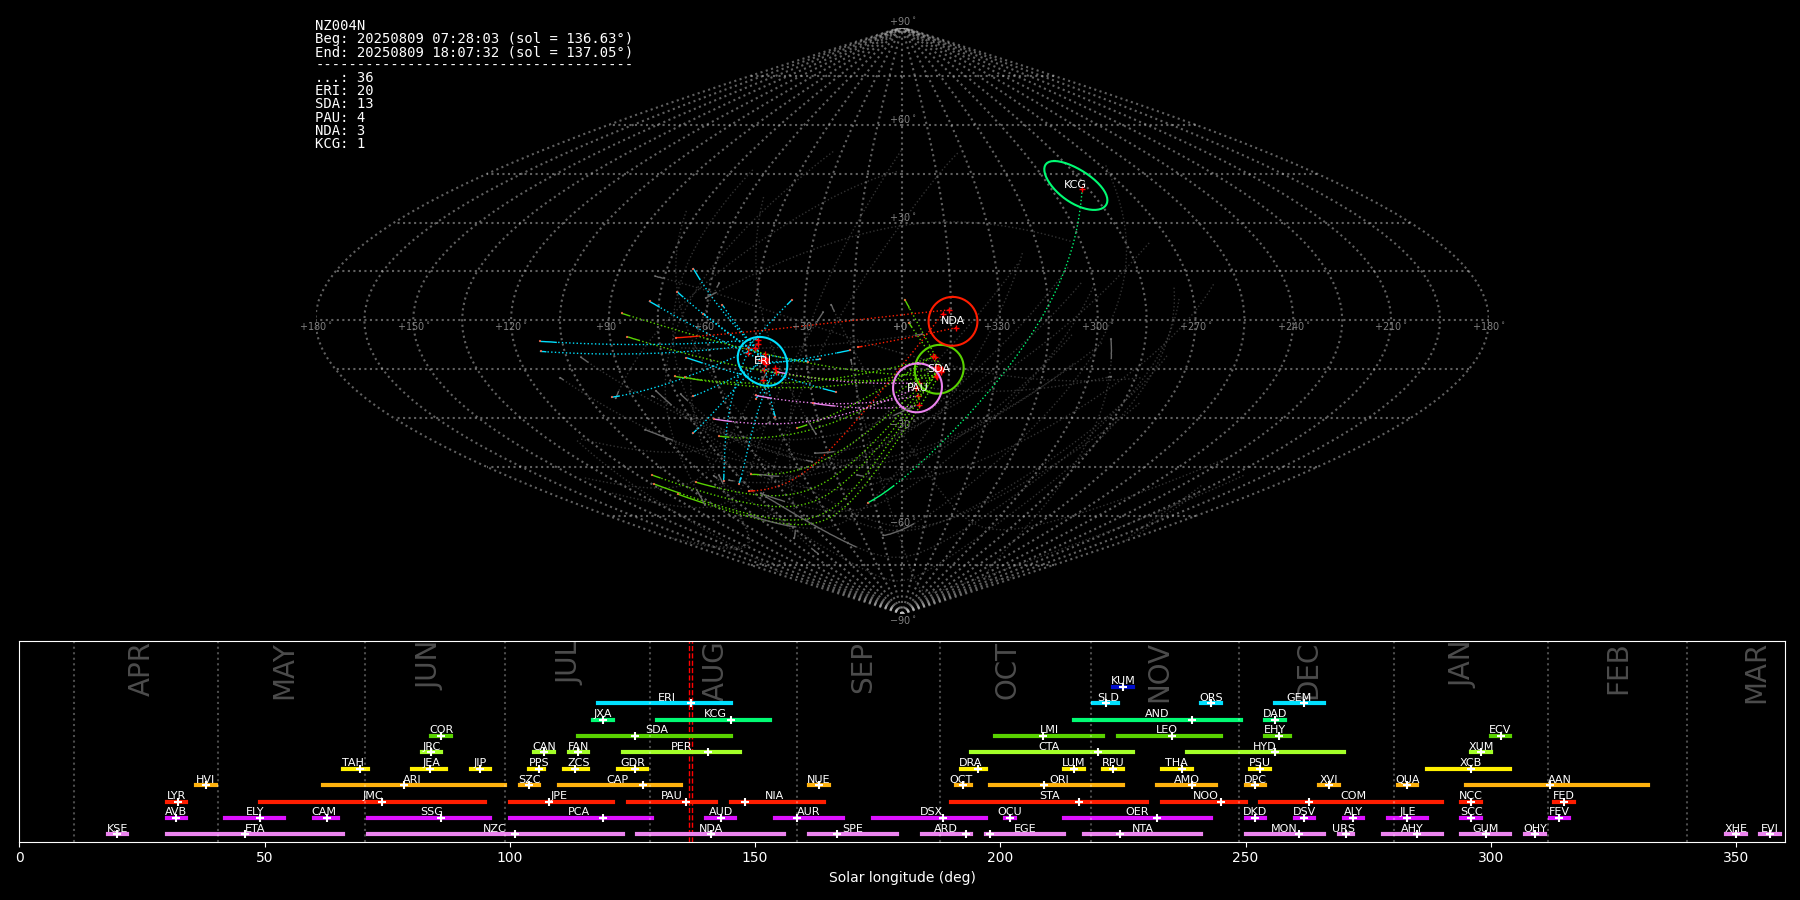
Task: Click the KUM shower bar in timeline
Action: [1123, 687]
